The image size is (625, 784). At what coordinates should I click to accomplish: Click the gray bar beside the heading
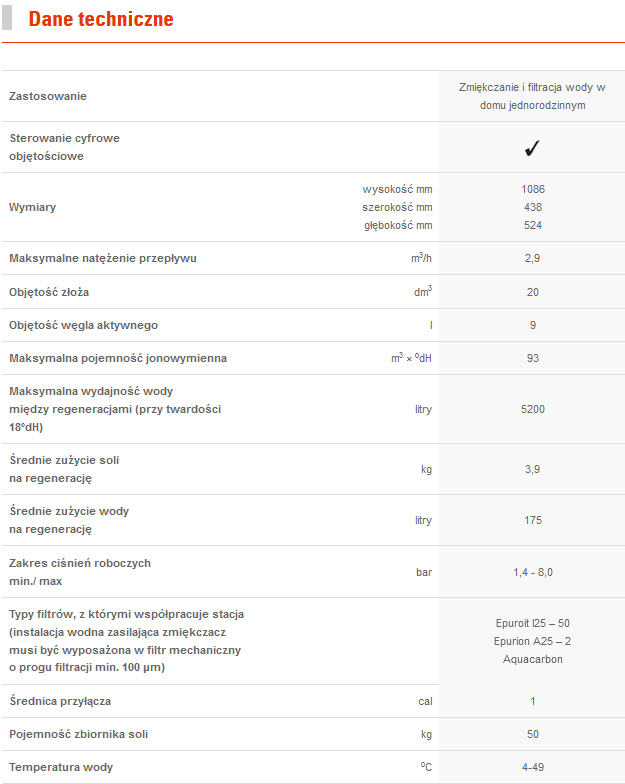pyautogui.click(x=8, y=18)
